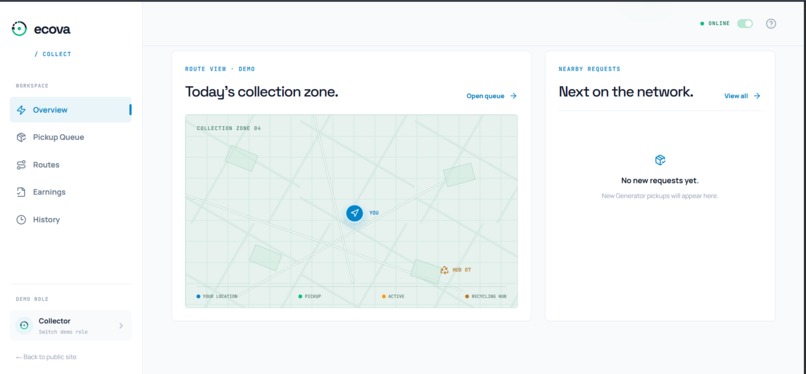The height and width of the screenshot is (374, 806).
Task: Click the Earnings receipt icon
Action: (21, 192)
